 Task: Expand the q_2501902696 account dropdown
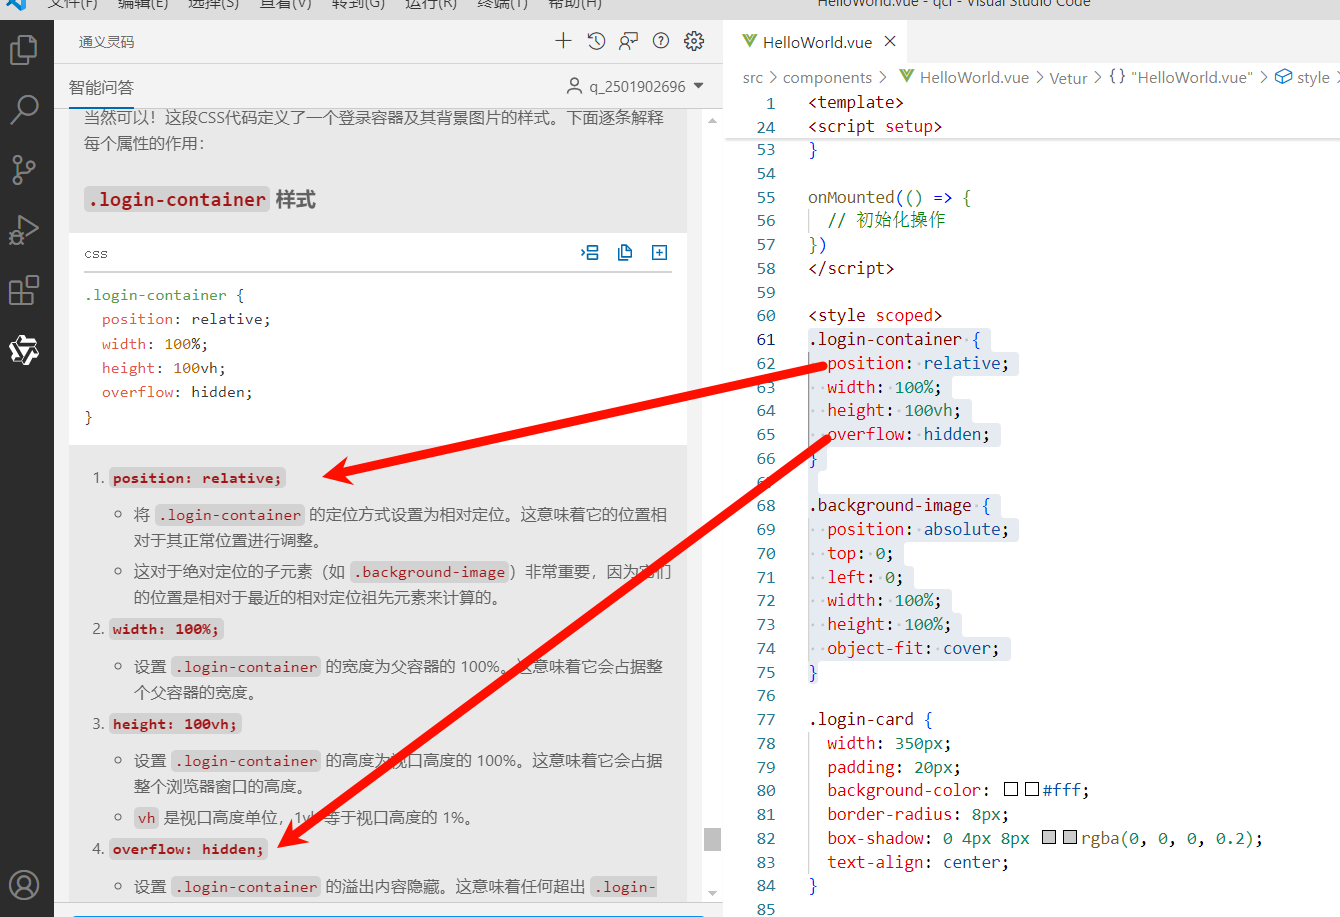635,86
